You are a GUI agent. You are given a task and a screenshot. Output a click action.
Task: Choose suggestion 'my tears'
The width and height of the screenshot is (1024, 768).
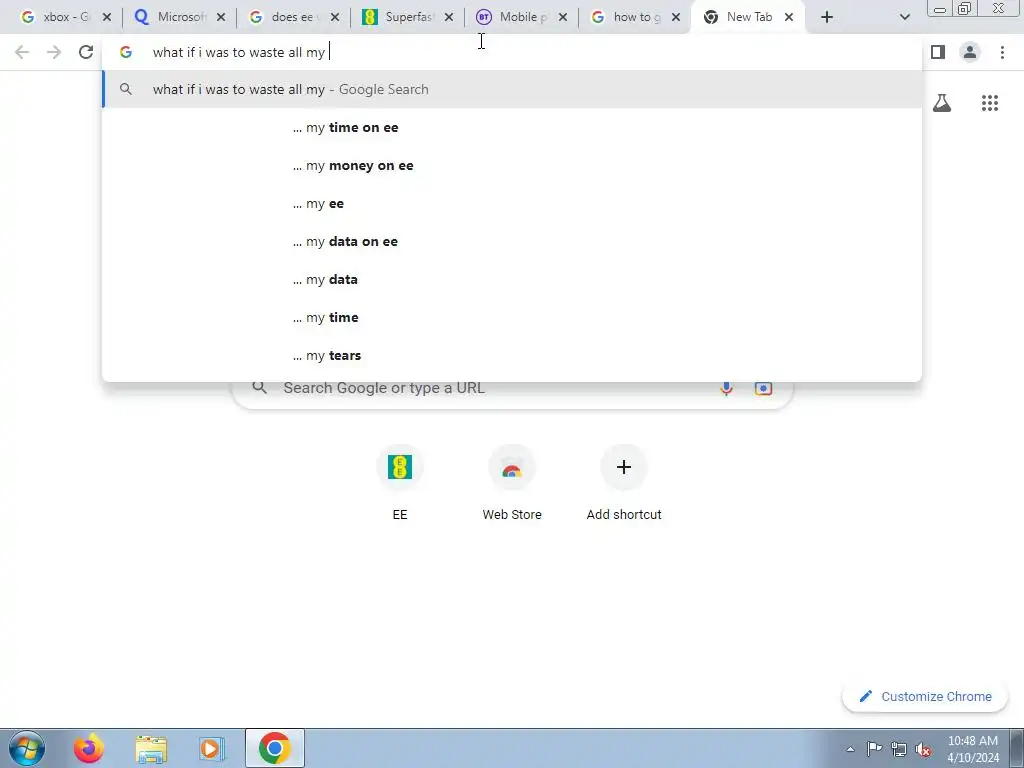(512, 355)
